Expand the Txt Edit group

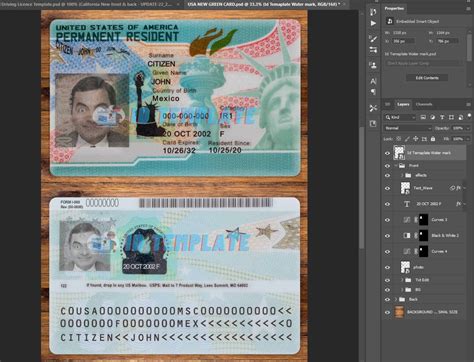point(402,280)
